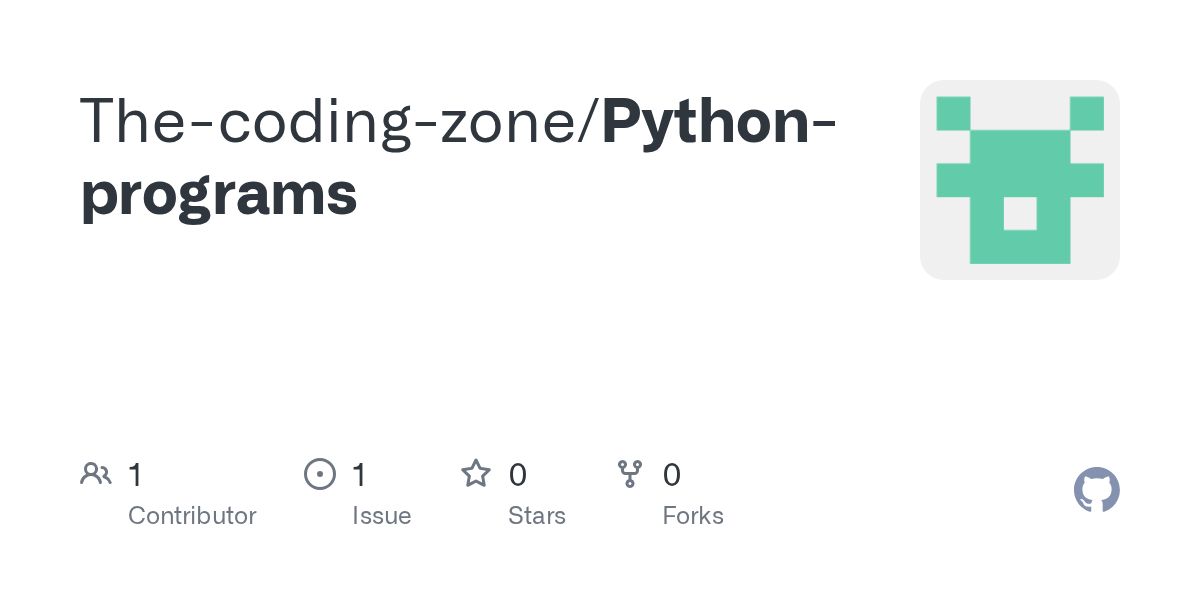
Task: Click the star outline icon
Action: (x=476, y=474)
